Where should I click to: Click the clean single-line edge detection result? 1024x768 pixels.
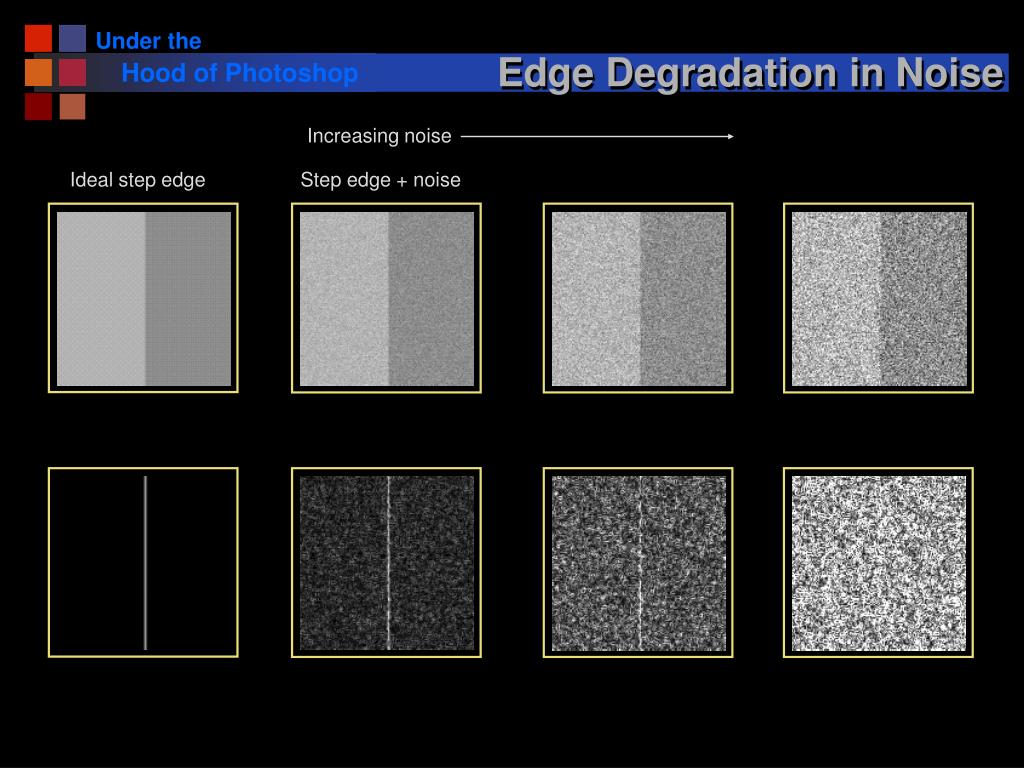click(143, 562)
